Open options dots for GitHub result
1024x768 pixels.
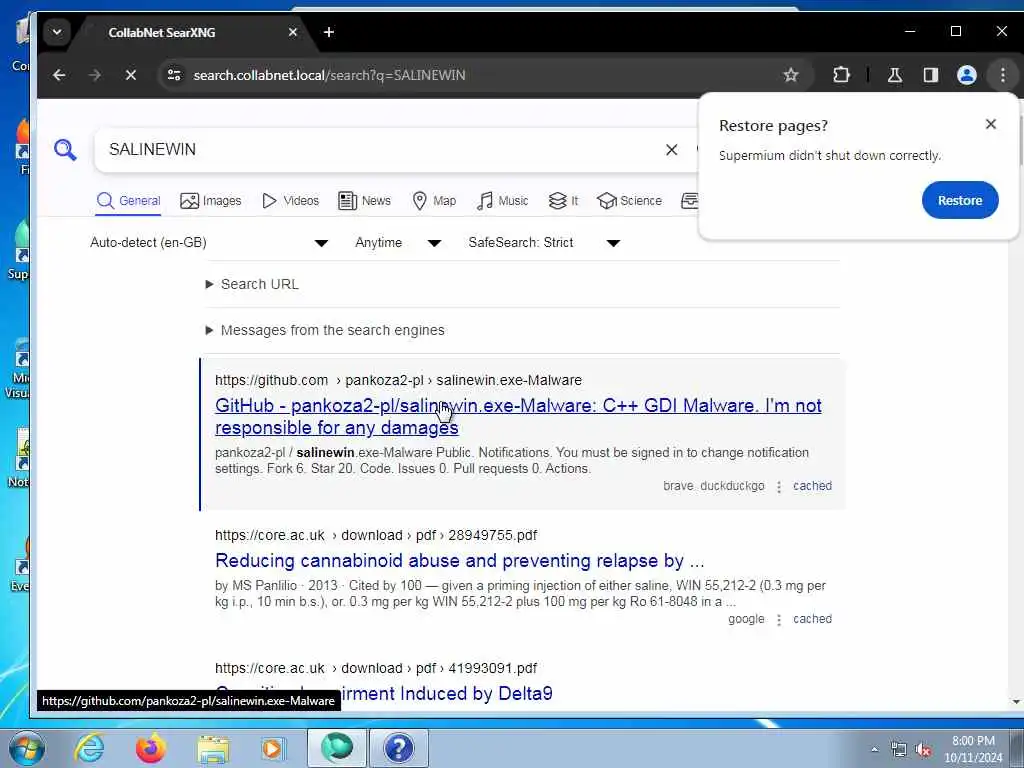coord(778,487)
